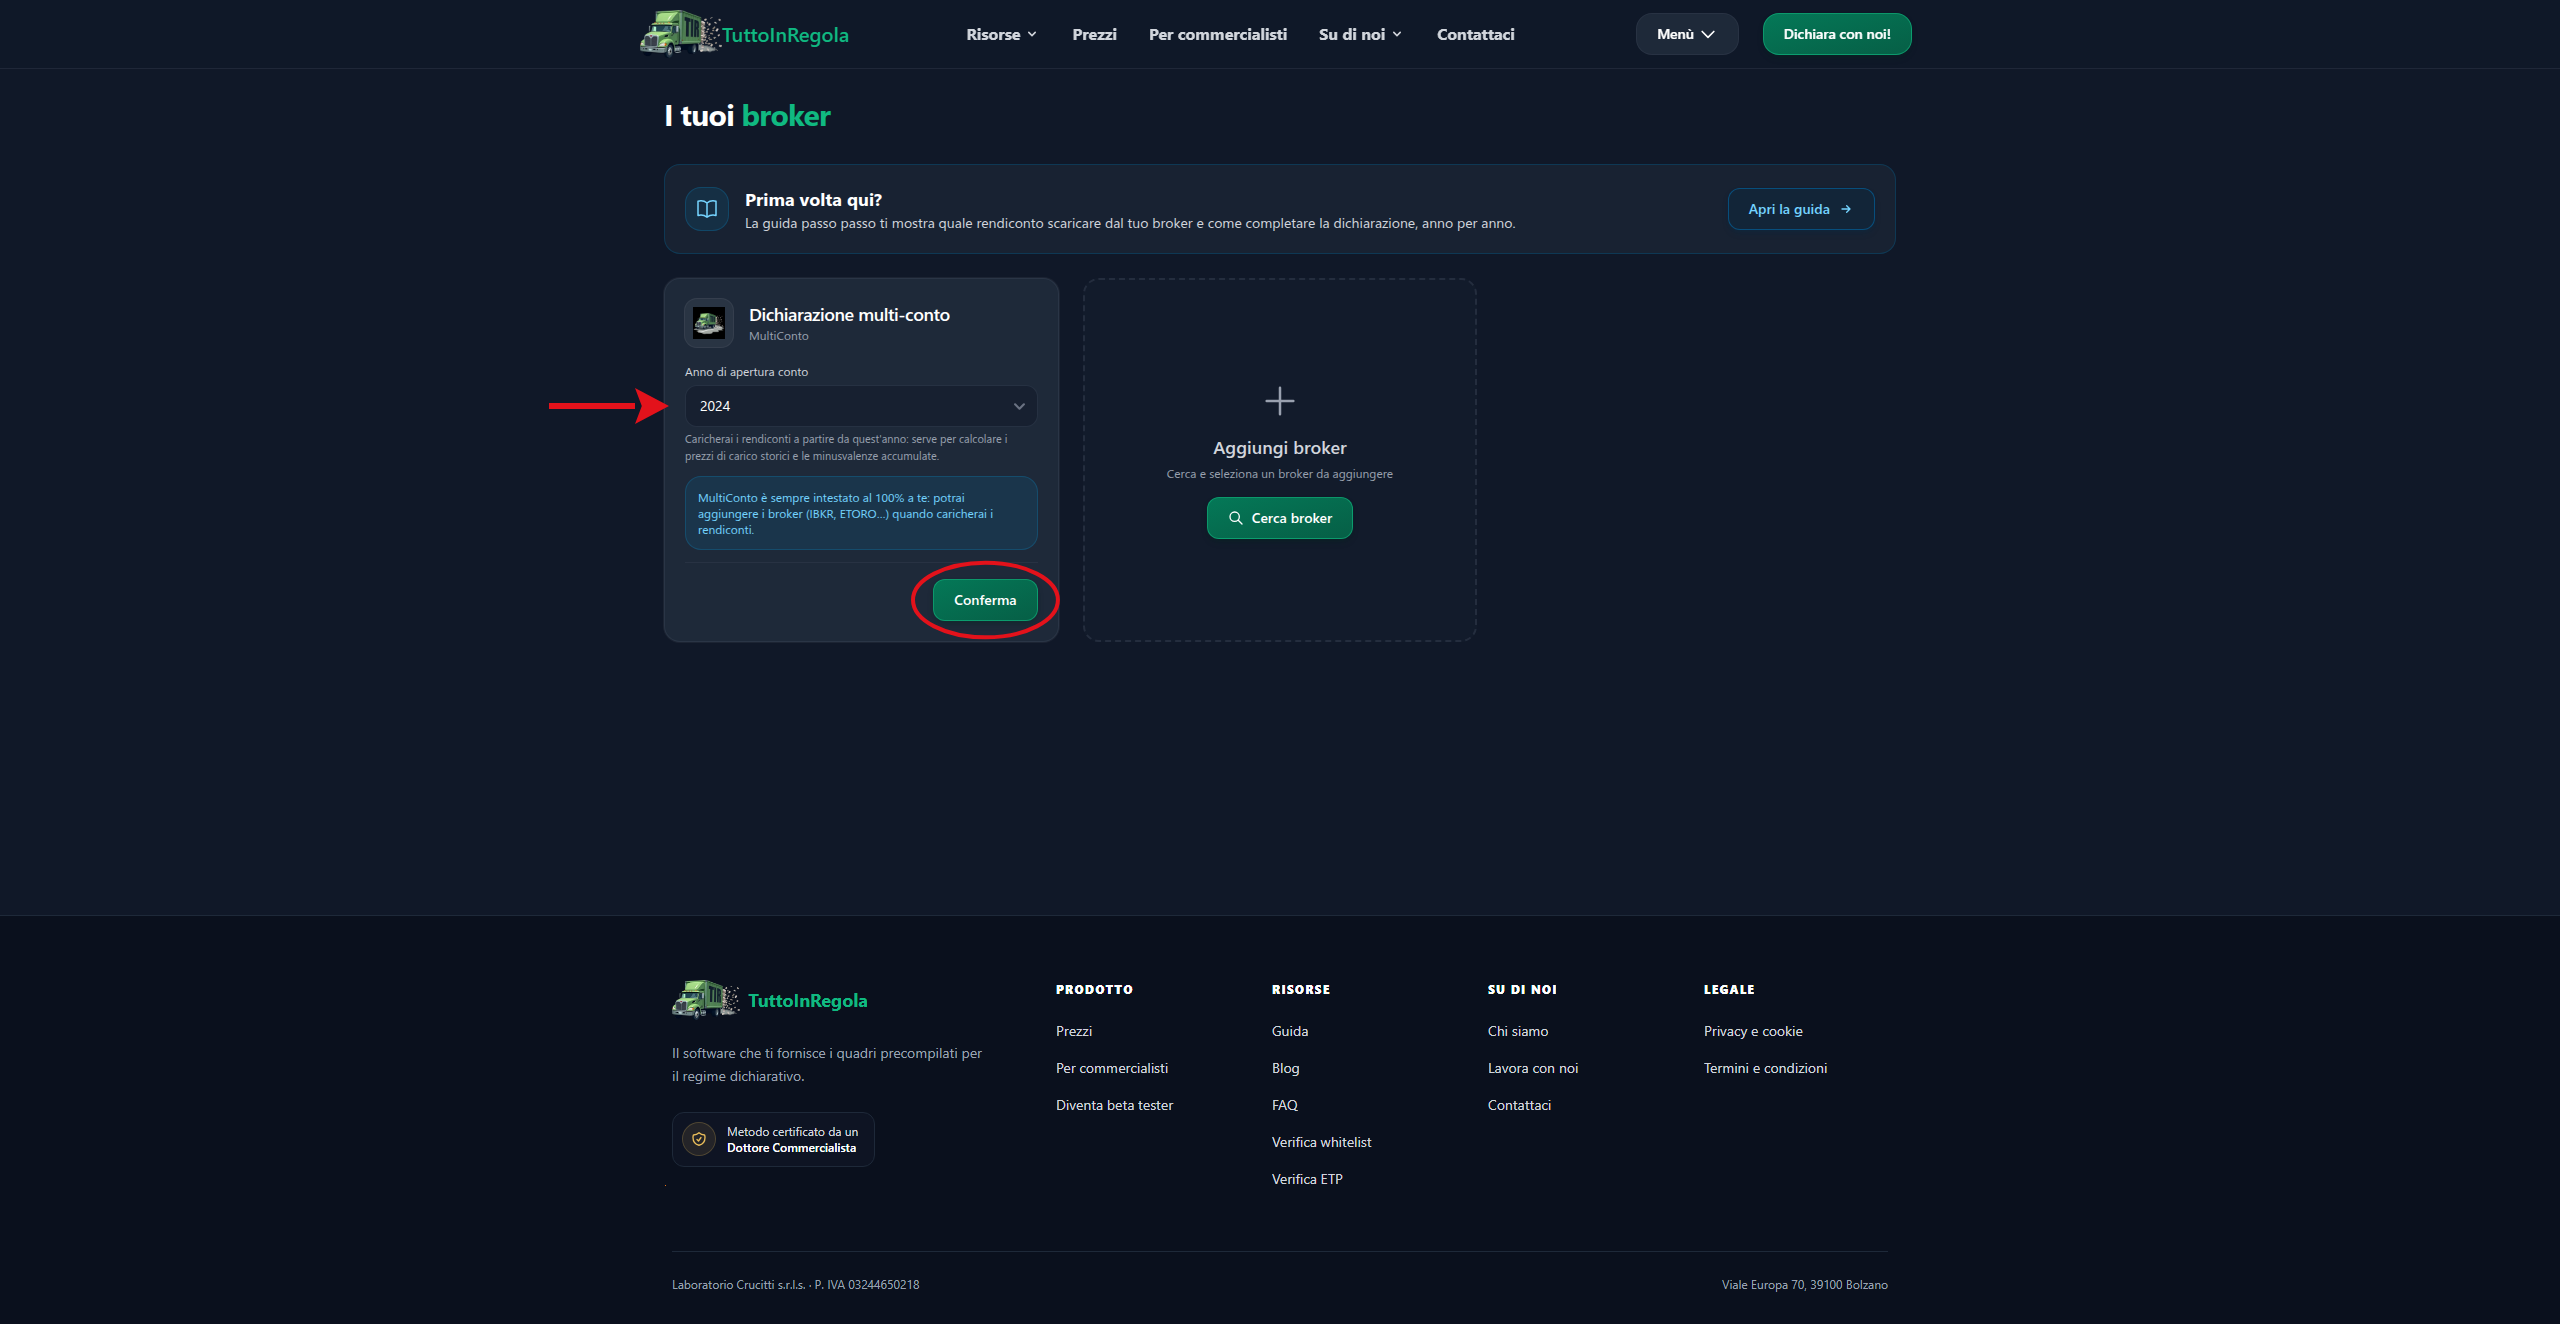The width and height of the screenshot is (2560, 1324).
Task: Open Chi siamo footer link
Action: point(1517,1031)
